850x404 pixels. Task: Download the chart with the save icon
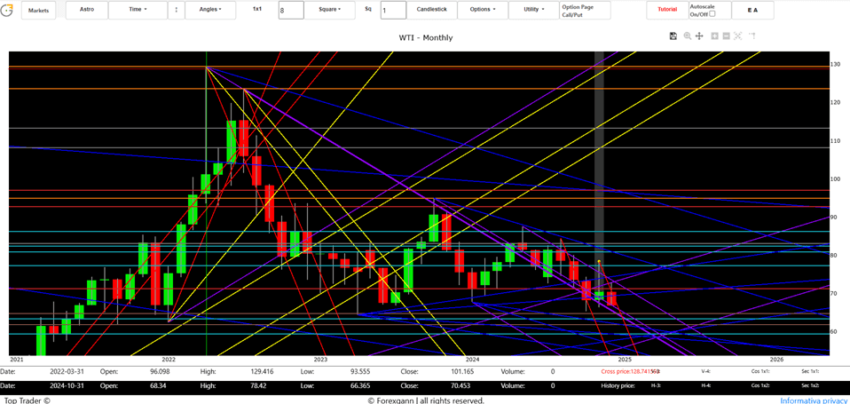tap(673, 36)
